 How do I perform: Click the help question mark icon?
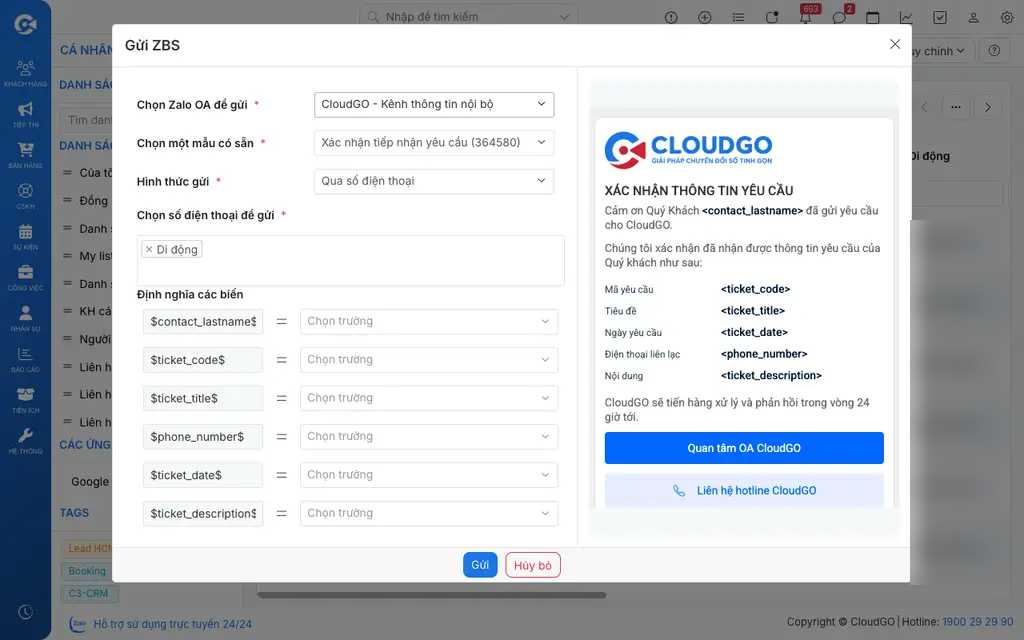(x=994, y=50)
